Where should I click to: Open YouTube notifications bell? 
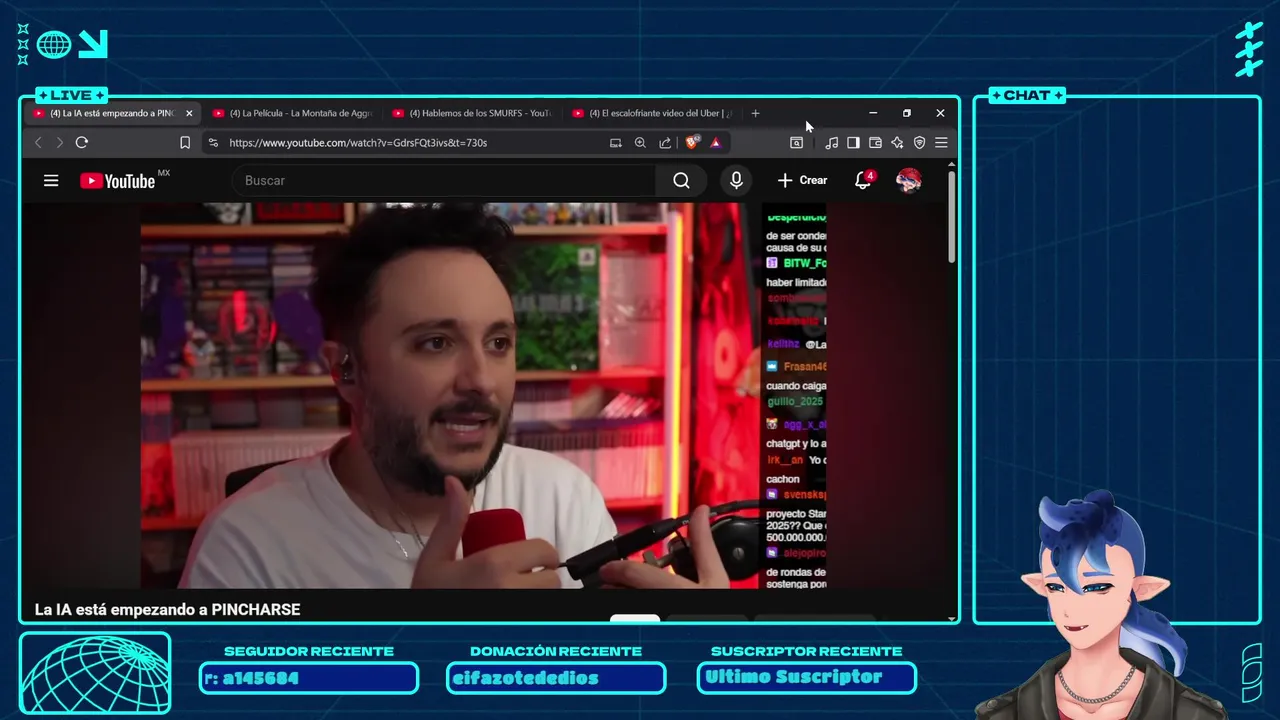click(862, 181)
